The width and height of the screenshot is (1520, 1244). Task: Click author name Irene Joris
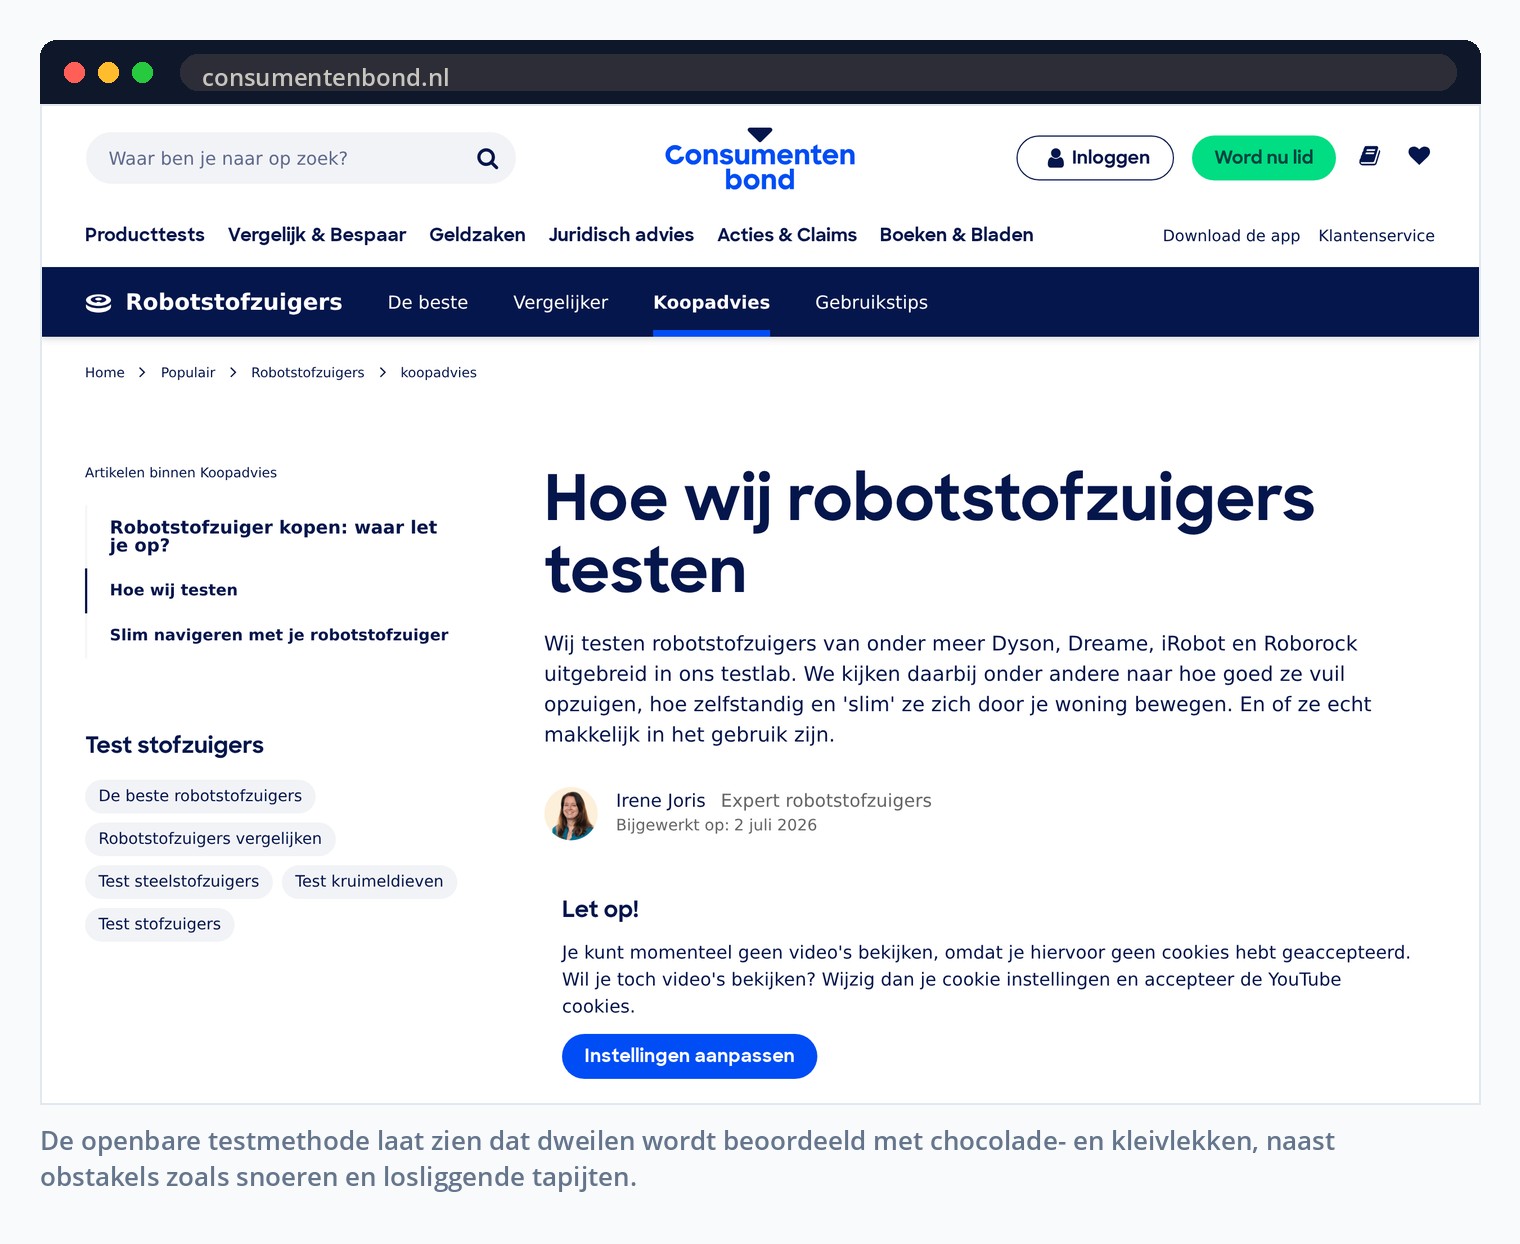(660, 800)
